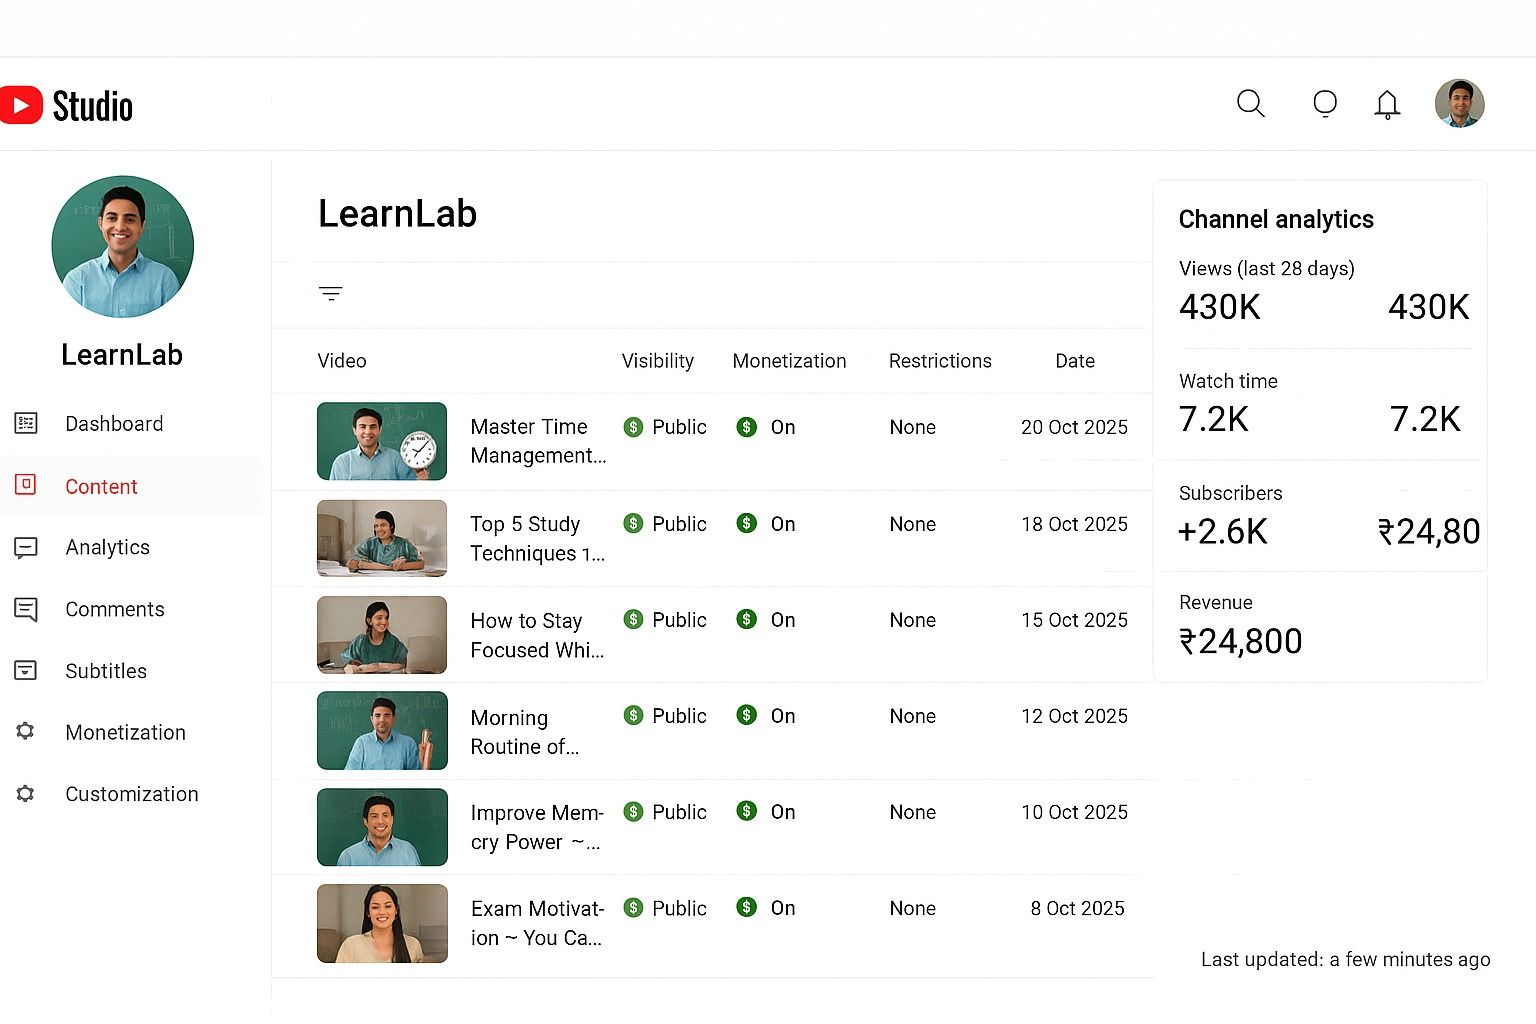This screenshot has height=1024, width=1536.
Task: Select the Subtitles sidebar icon
Action: (26, 671)
